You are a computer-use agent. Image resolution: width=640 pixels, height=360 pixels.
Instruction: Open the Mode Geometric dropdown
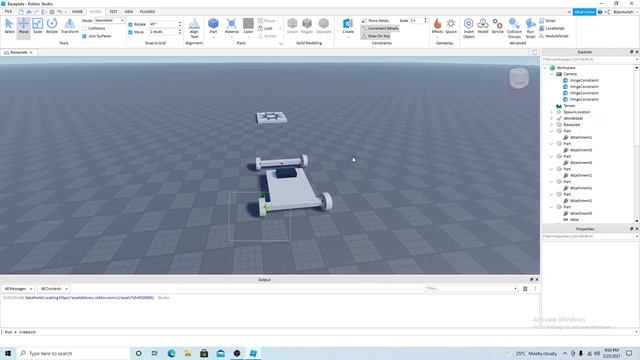tap(109, 20)
